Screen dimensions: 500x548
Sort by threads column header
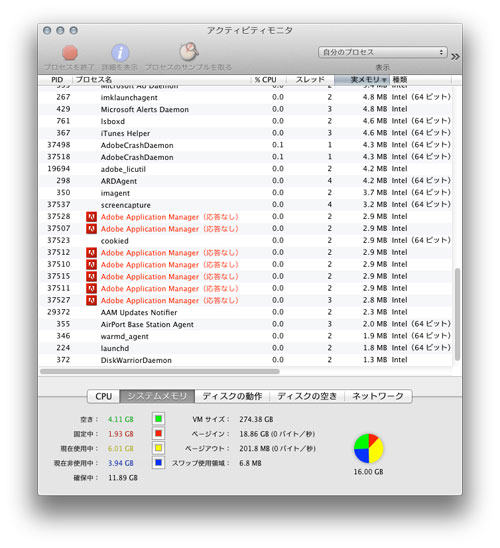point(310,80)
